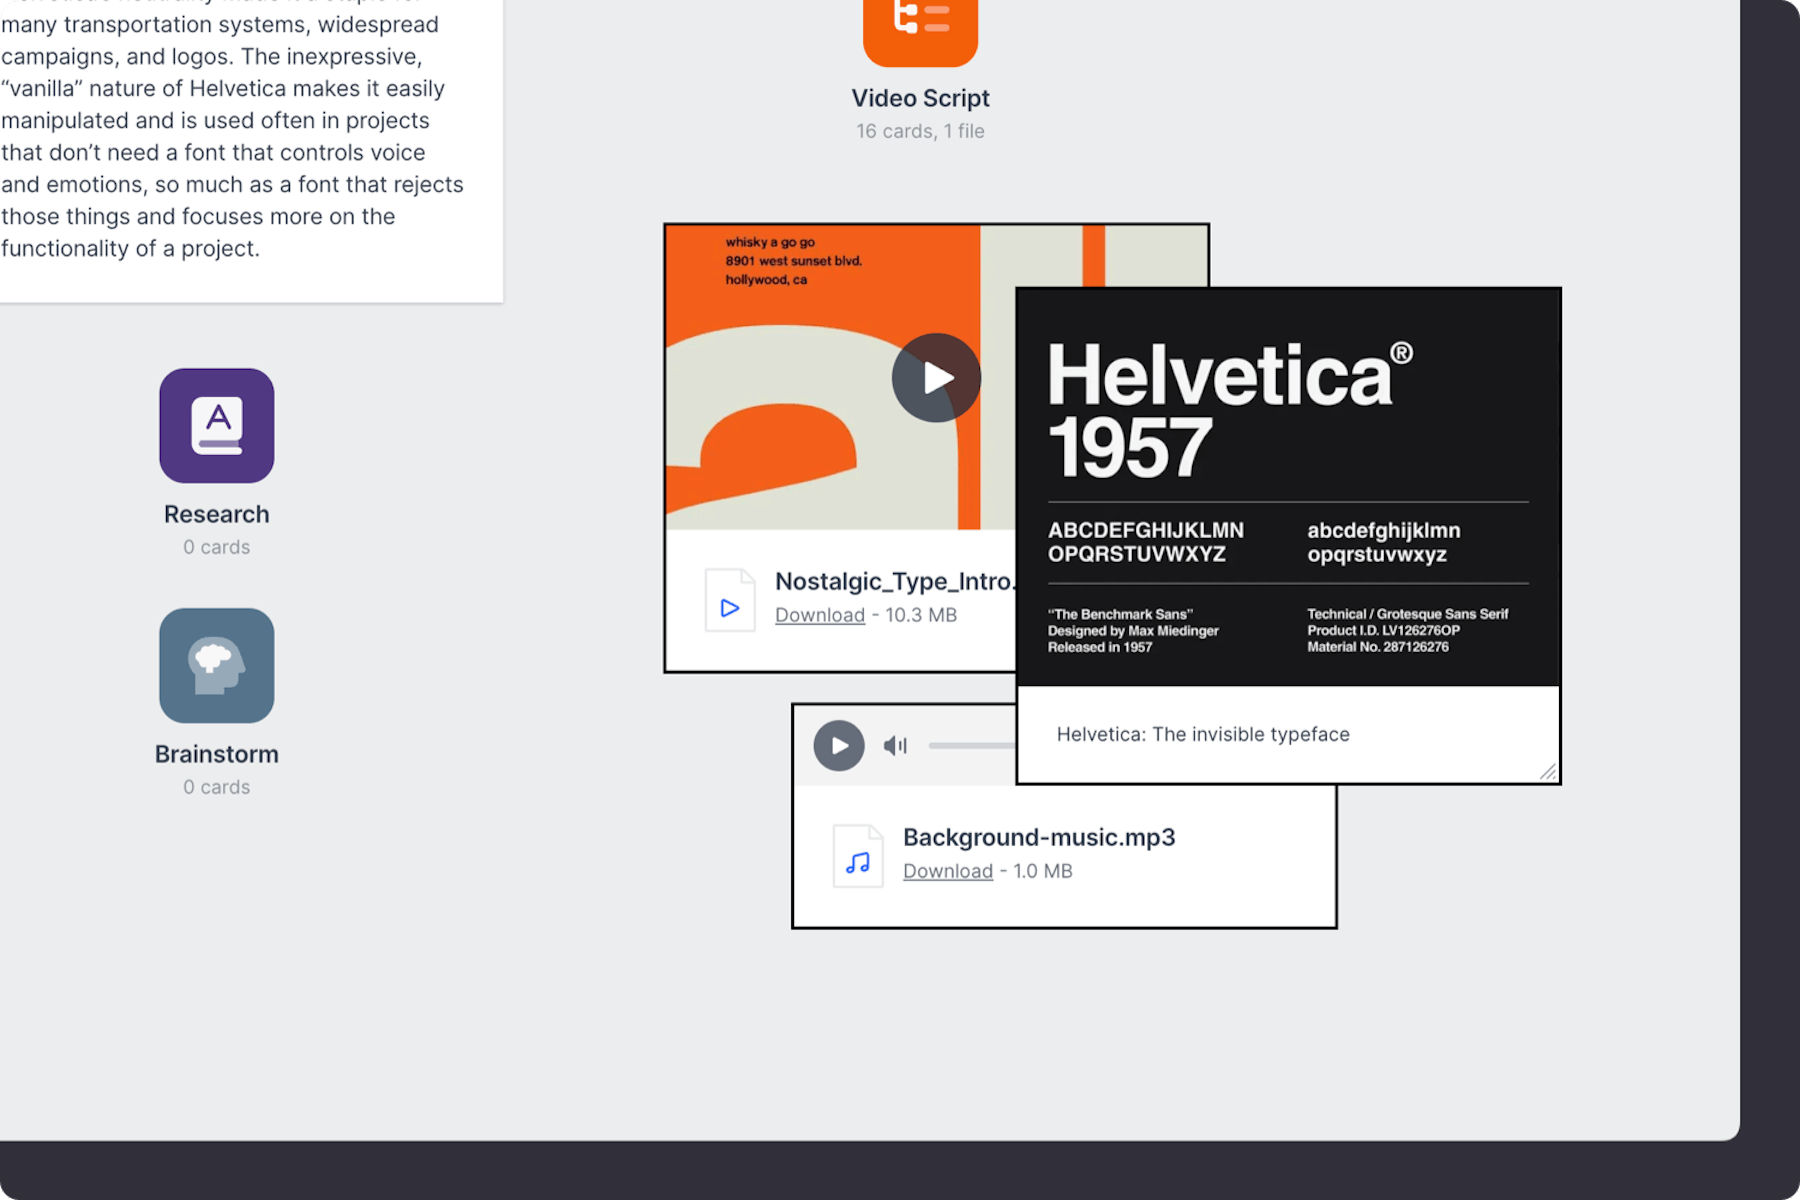This screenshot has width=1800, height=1200.
Task: Play the Nostalgic_Type_Intro video
Action: point(936,378)
